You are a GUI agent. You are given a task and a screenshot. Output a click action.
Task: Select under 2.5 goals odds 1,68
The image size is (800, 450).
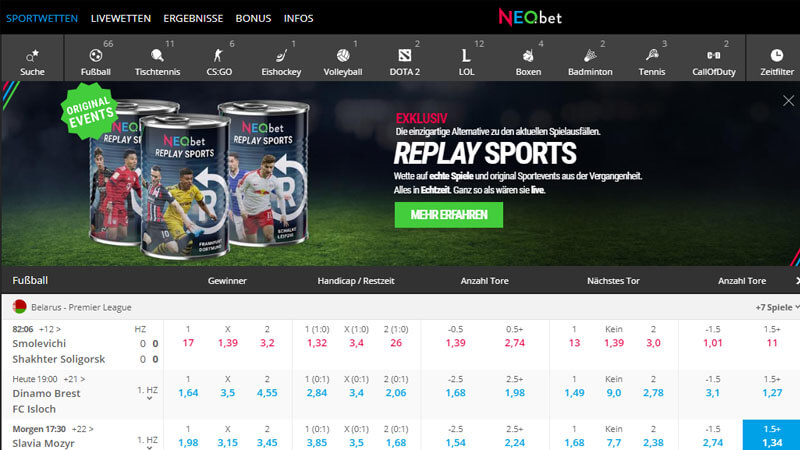tap(456, 393)
